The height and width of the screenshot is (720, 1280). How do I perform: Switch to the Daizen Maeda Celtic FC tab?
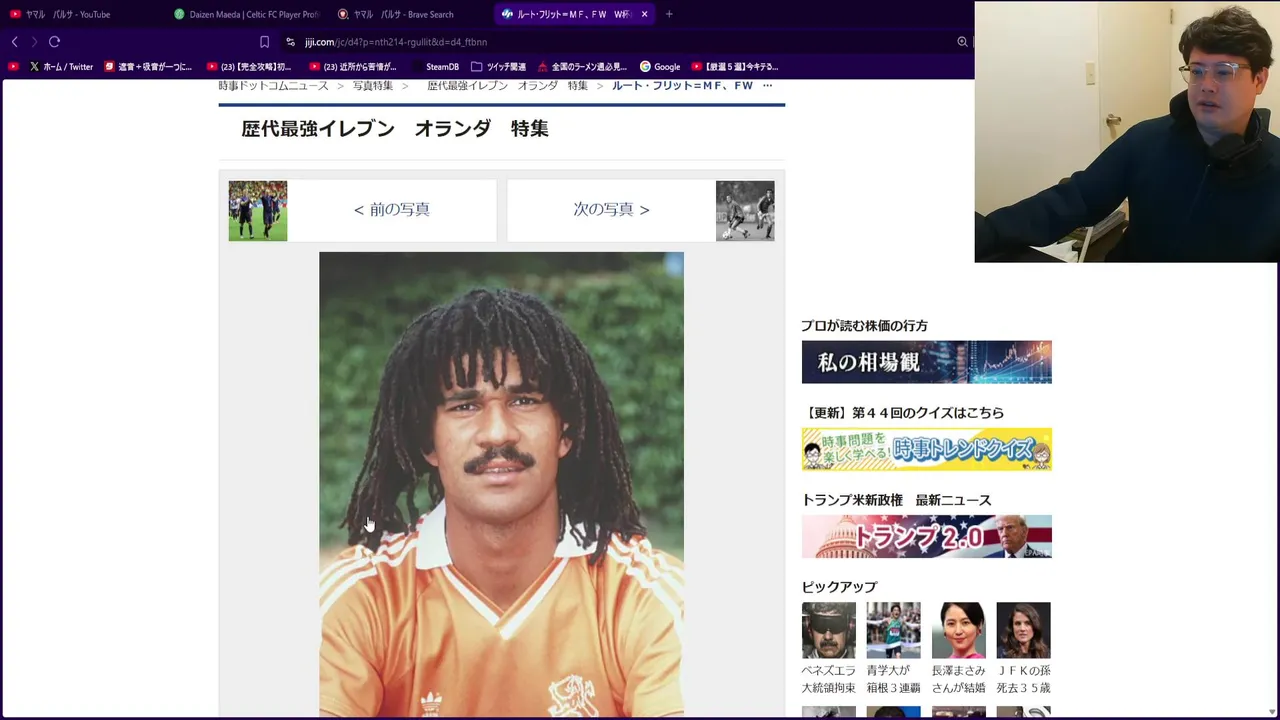pyautogui.click(x=246, y=14)
